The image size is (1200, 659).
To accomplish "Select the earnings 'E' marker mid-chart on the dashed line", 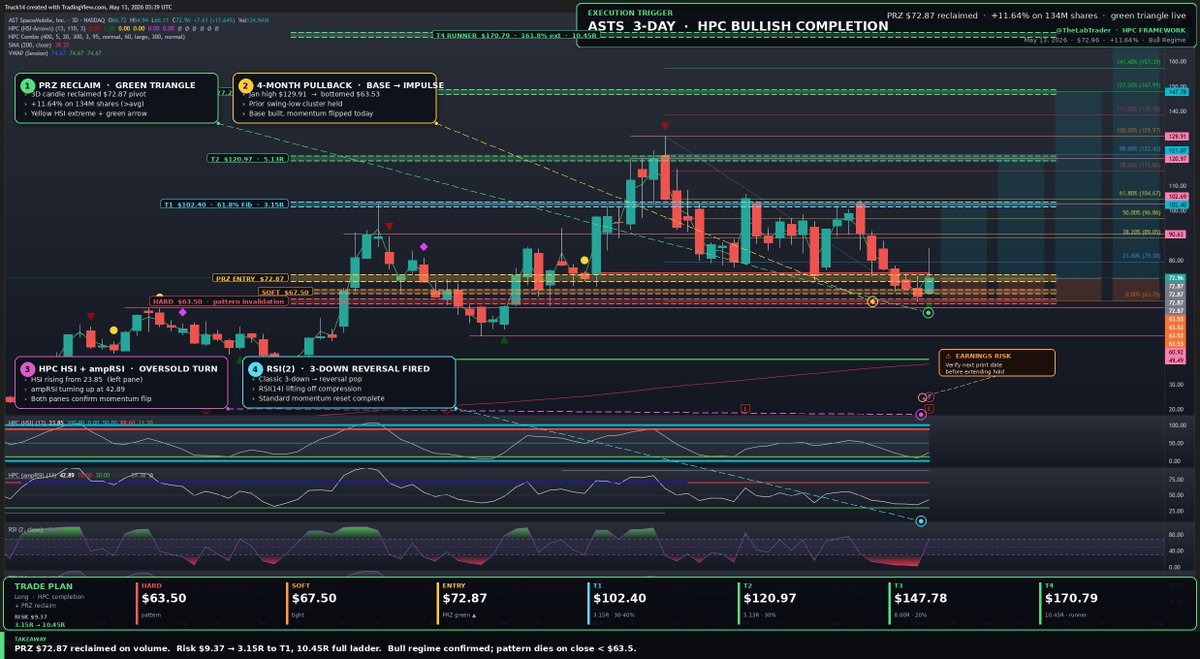I will point(745,408).
